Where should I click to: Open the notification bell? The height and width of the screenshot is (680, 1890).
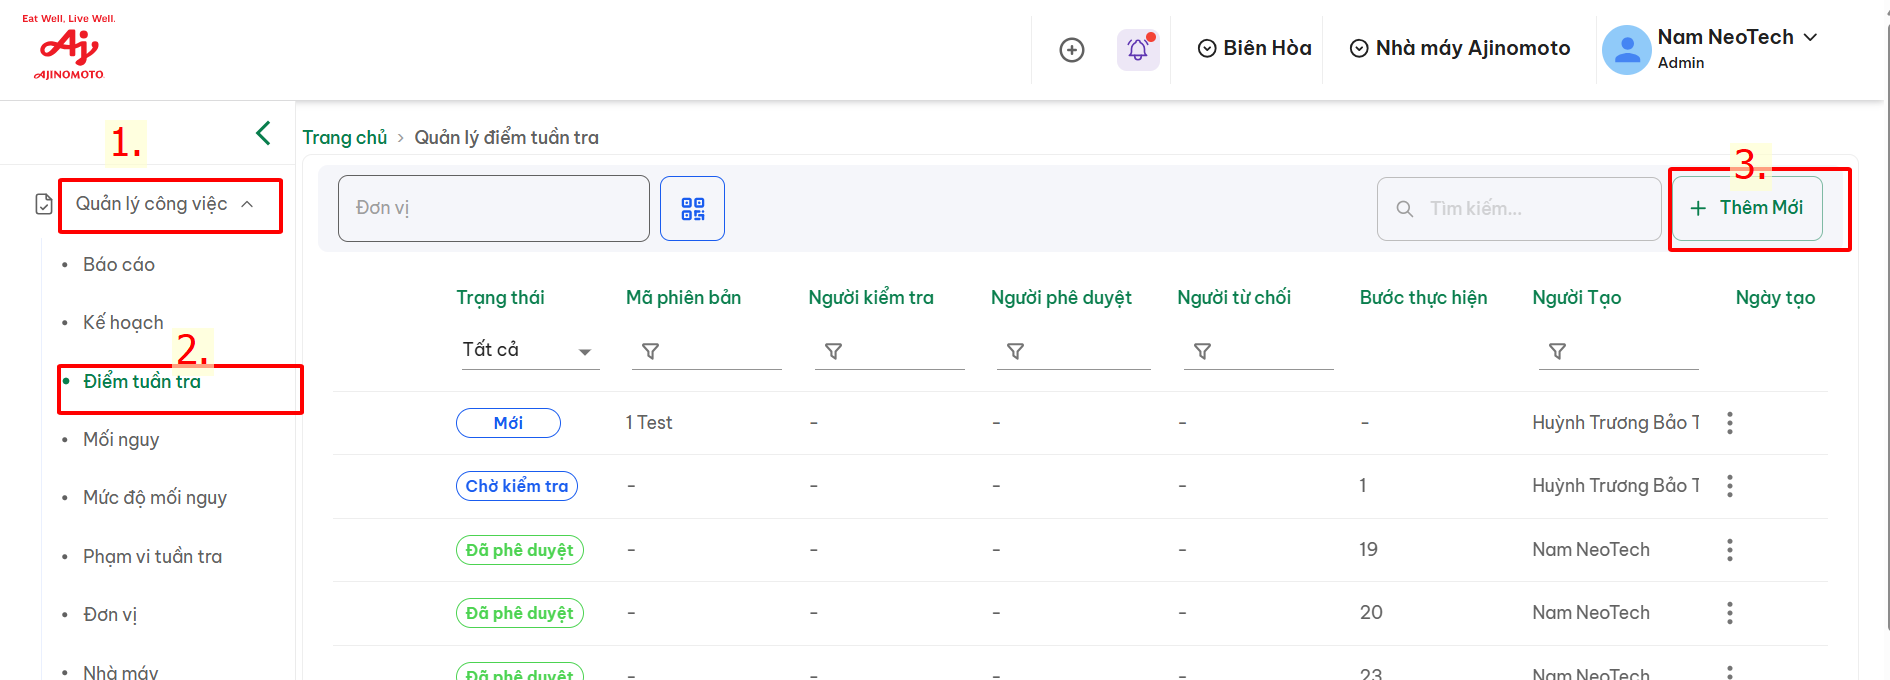[1137, 49]
